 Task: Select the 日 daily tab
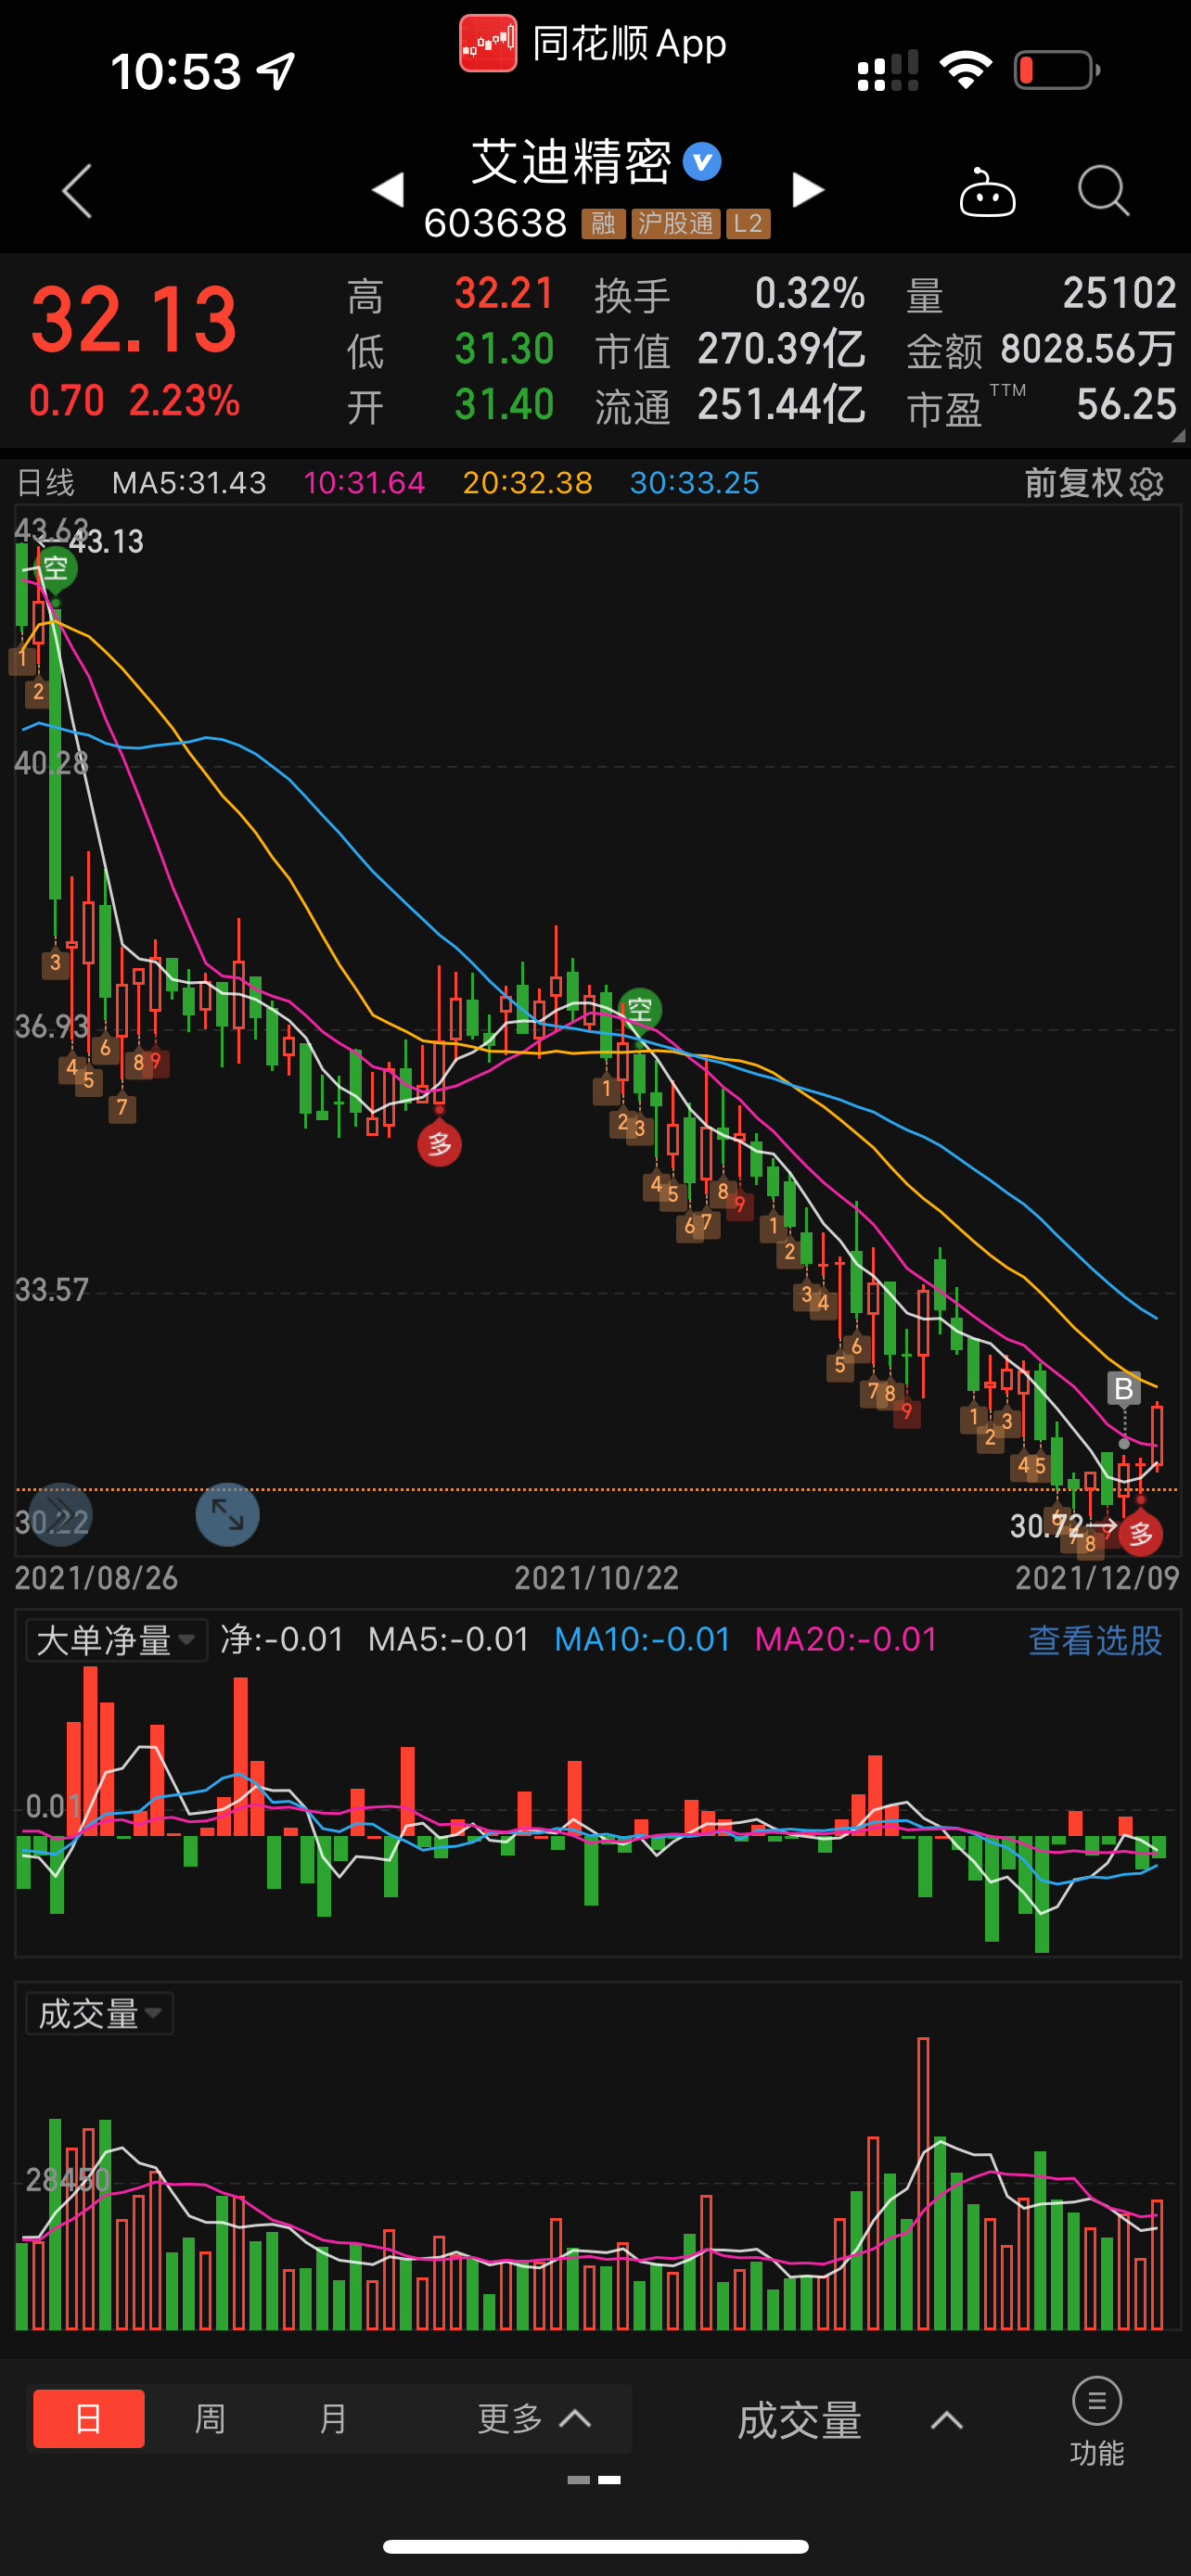[89, 2419]
